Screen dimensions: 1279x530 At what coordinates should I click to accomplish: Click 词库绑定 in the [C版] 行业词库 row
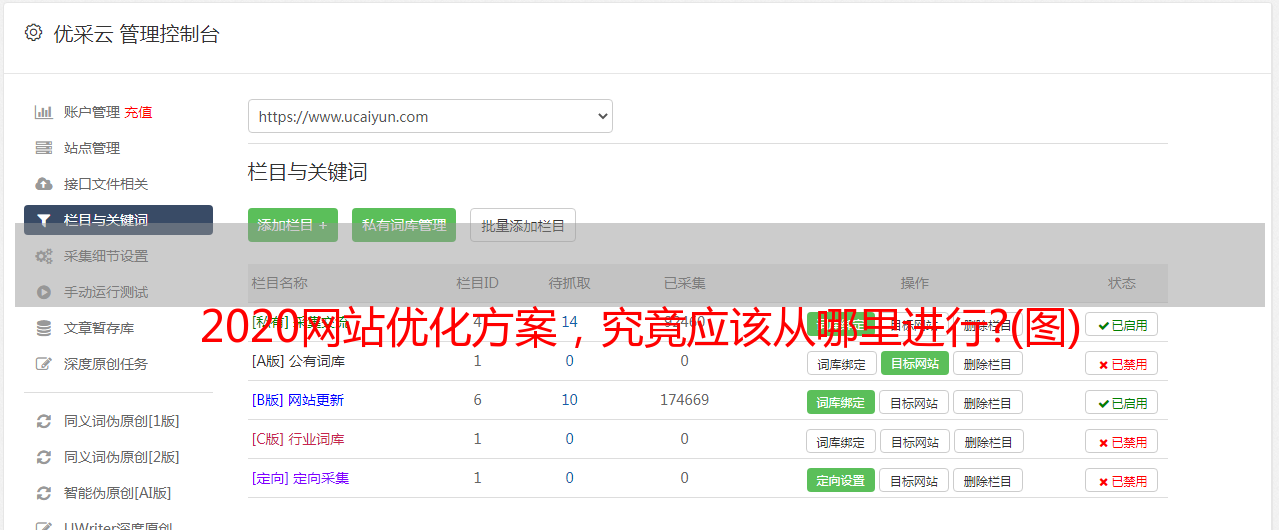click(842, 442)
